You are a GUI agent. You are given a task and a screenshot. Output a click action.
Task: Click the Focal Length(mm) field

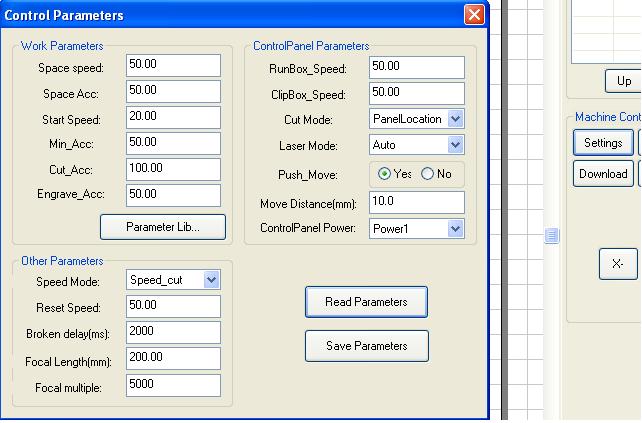(x=173, y=358)
